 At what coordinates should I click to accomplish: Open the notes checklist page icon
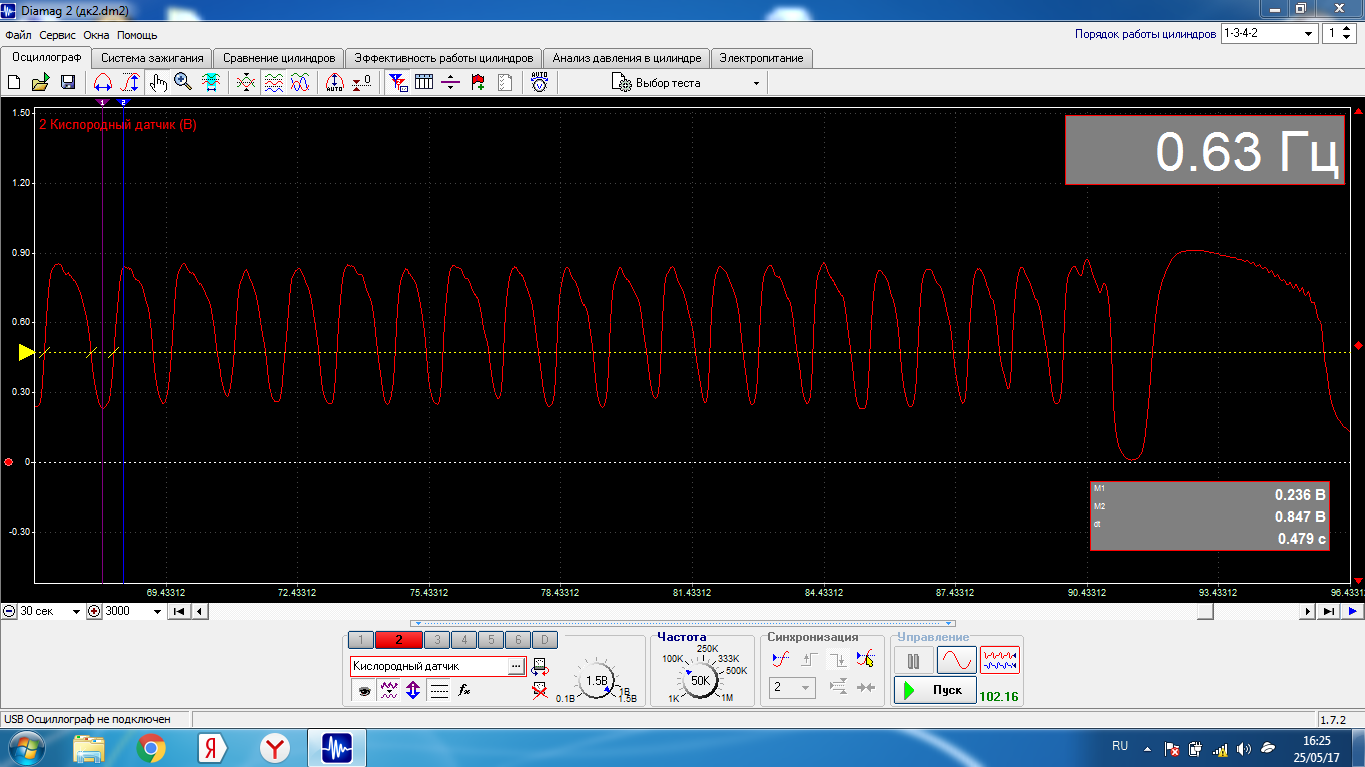pos(505,83)
